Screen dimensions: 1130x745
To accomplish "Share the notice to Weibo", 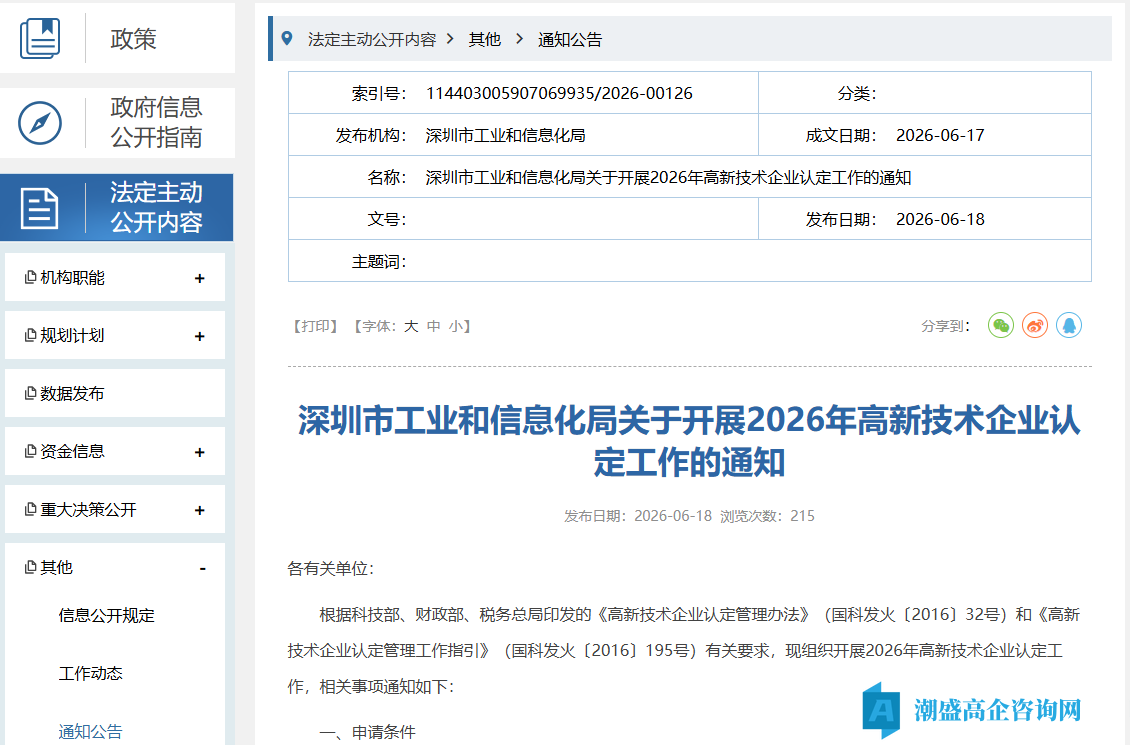I will tap(1035, 326).
